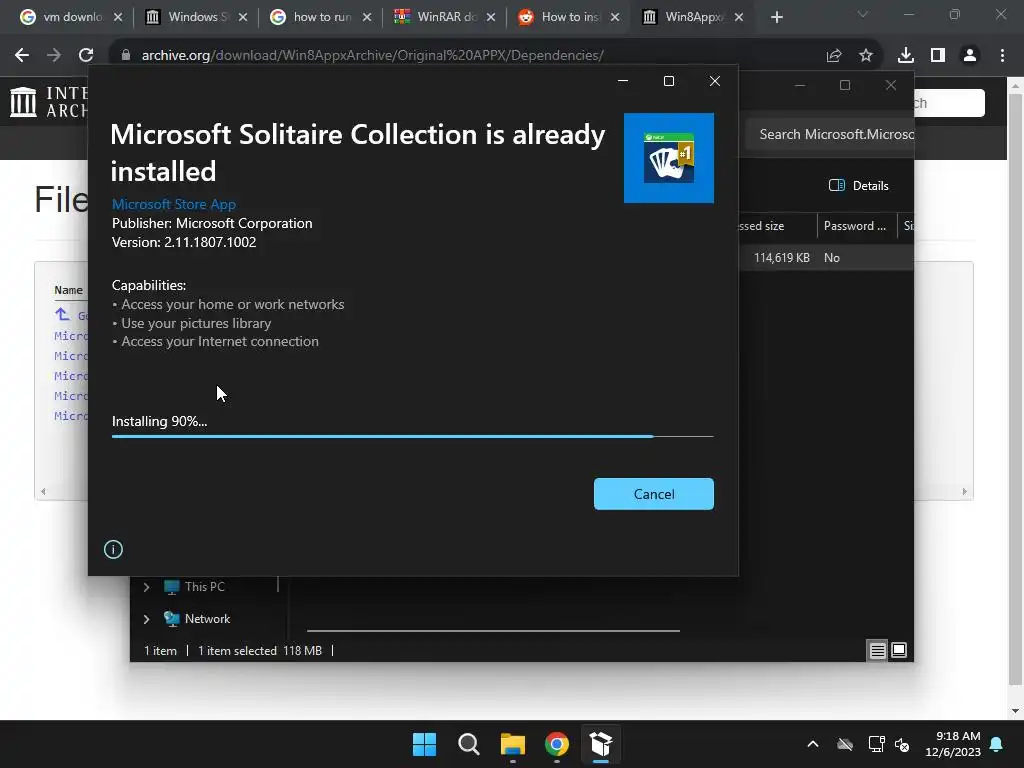Select the 114,619 KB file row
Screen dimensions: 1024x768
[x=826, y=258]
